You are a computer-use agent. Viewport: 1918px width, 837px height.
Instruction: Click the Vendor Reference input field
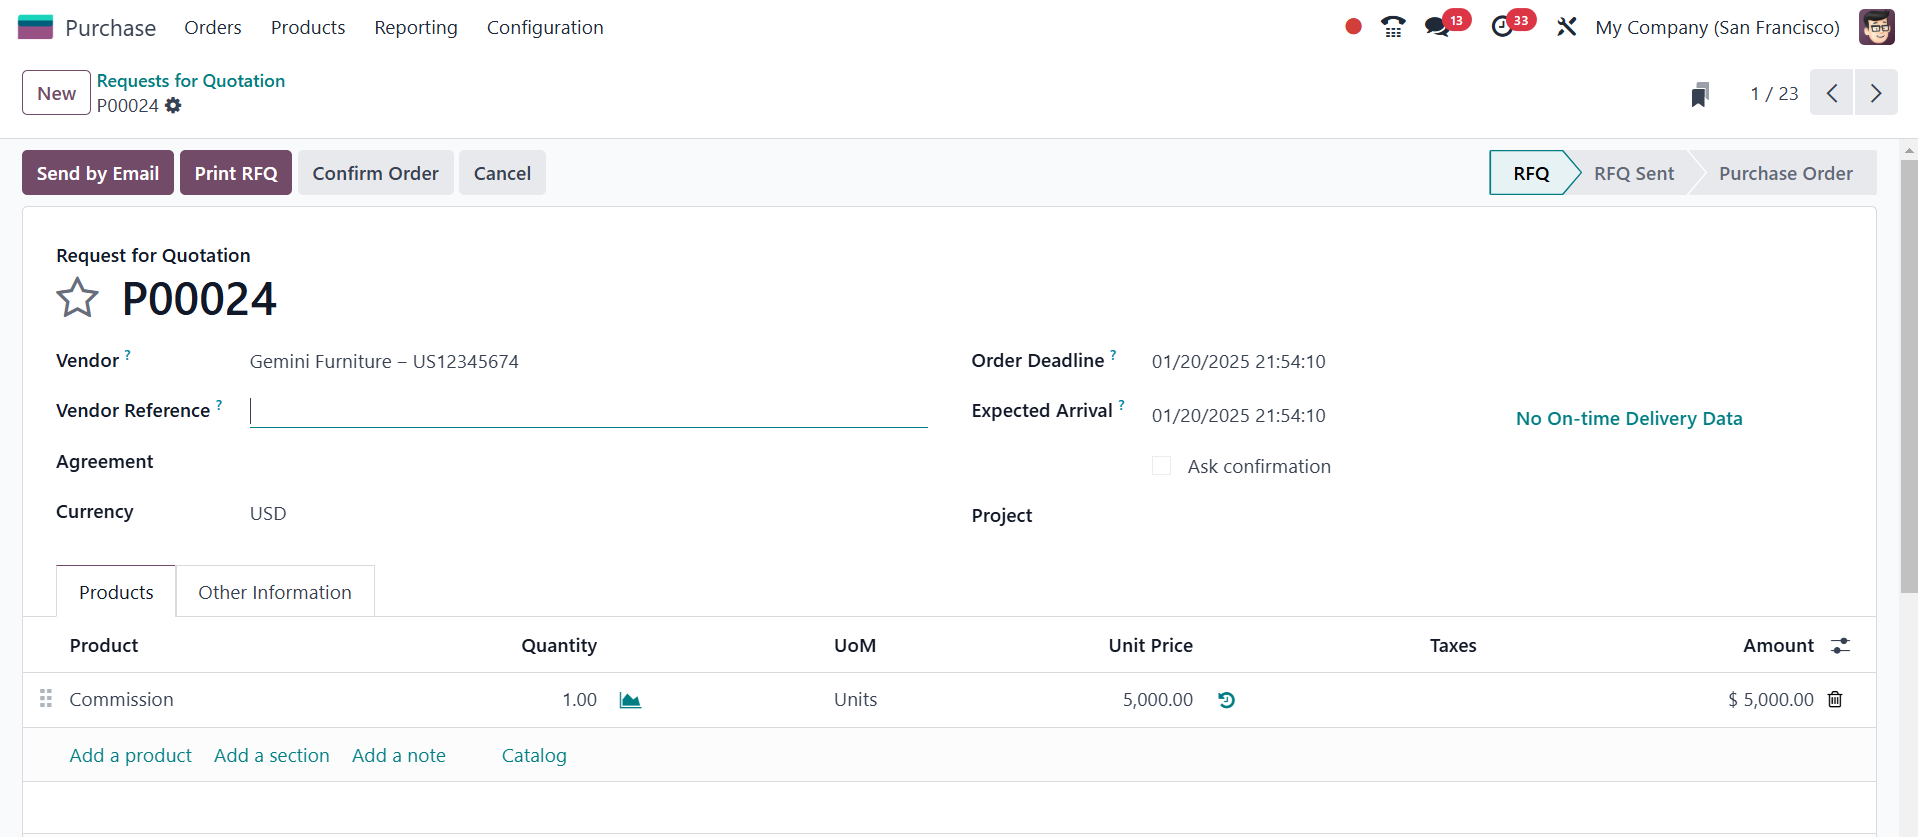[588, 412]
